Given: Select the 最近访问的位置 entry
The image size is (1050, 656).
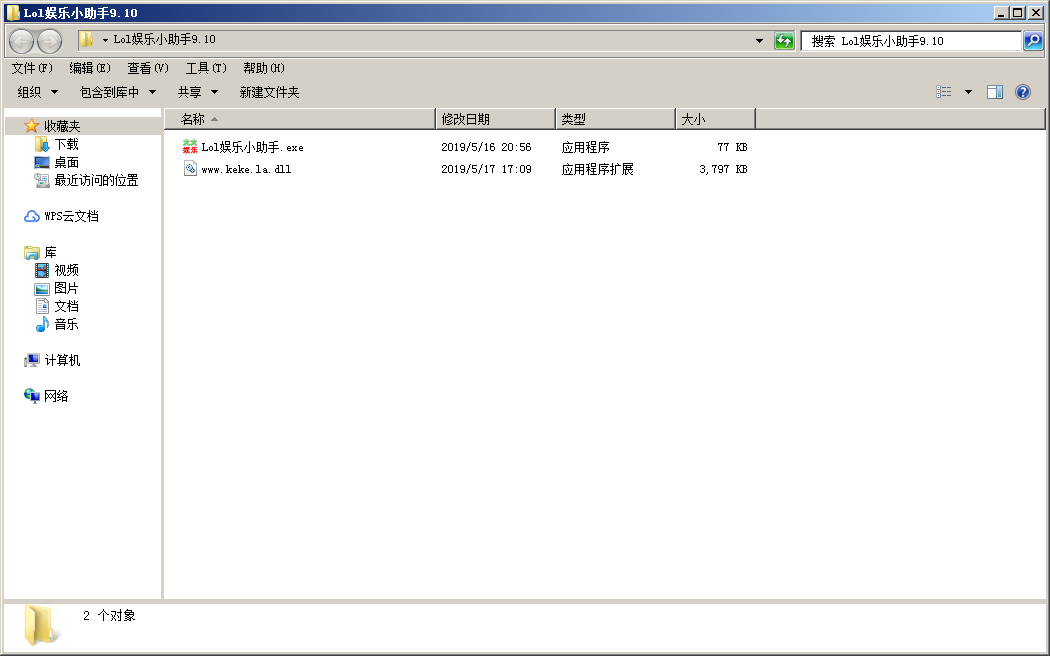Looking at the screenshot, I should point(96,181).
